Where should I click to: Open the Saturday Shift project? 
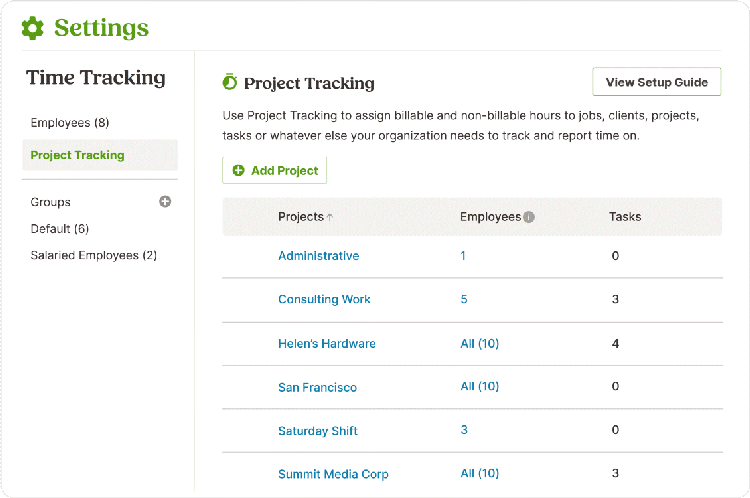[318, 431]
